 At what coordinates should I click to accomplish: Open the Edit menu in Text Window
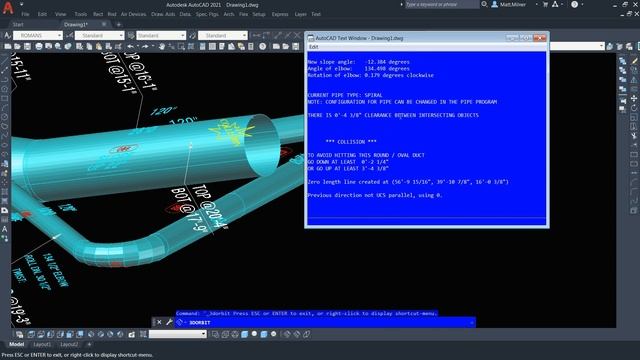313,47
